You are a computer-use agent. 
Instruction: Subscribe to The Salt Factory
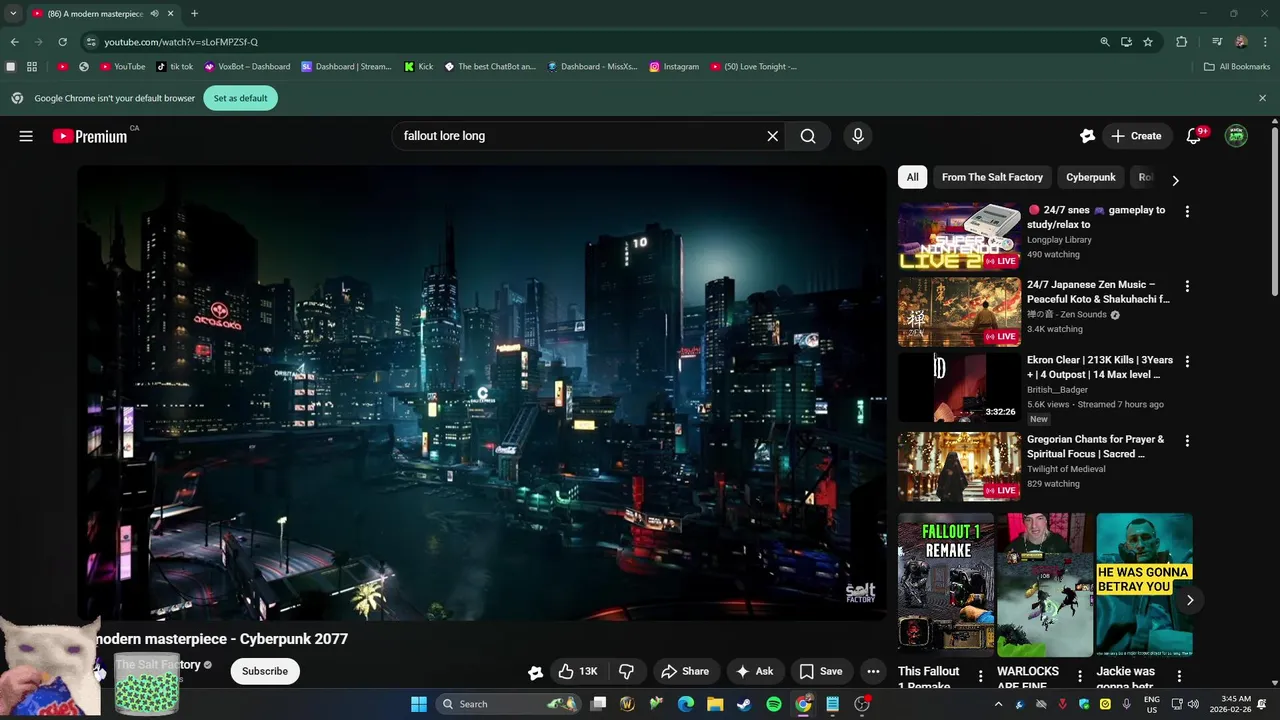tap(265, 671)
